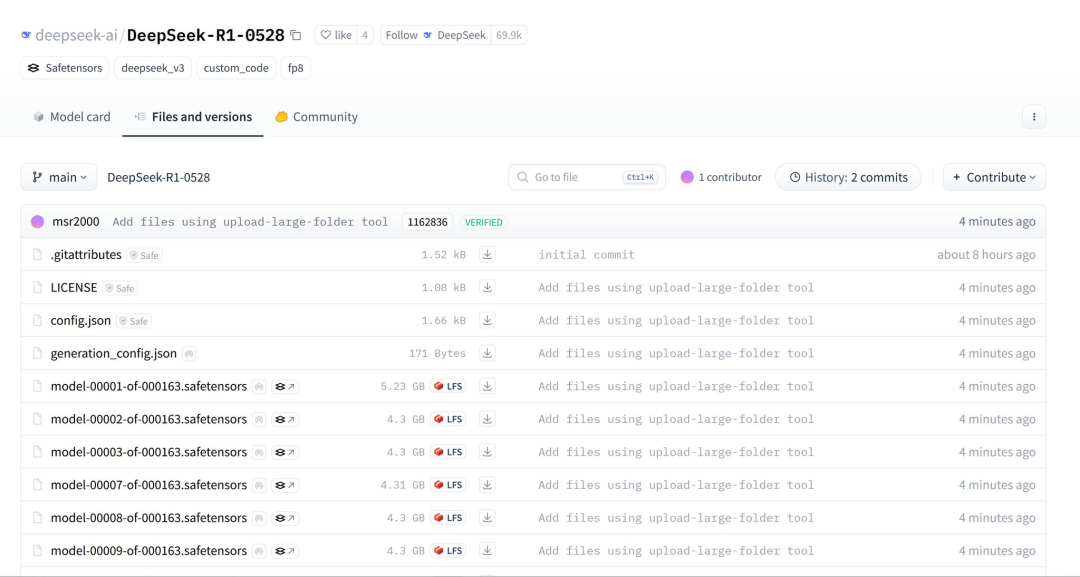The height and width of the screenshot is (577, 1080).
Task: Expand the Contribute dropdown
Action: pos(993,177)
